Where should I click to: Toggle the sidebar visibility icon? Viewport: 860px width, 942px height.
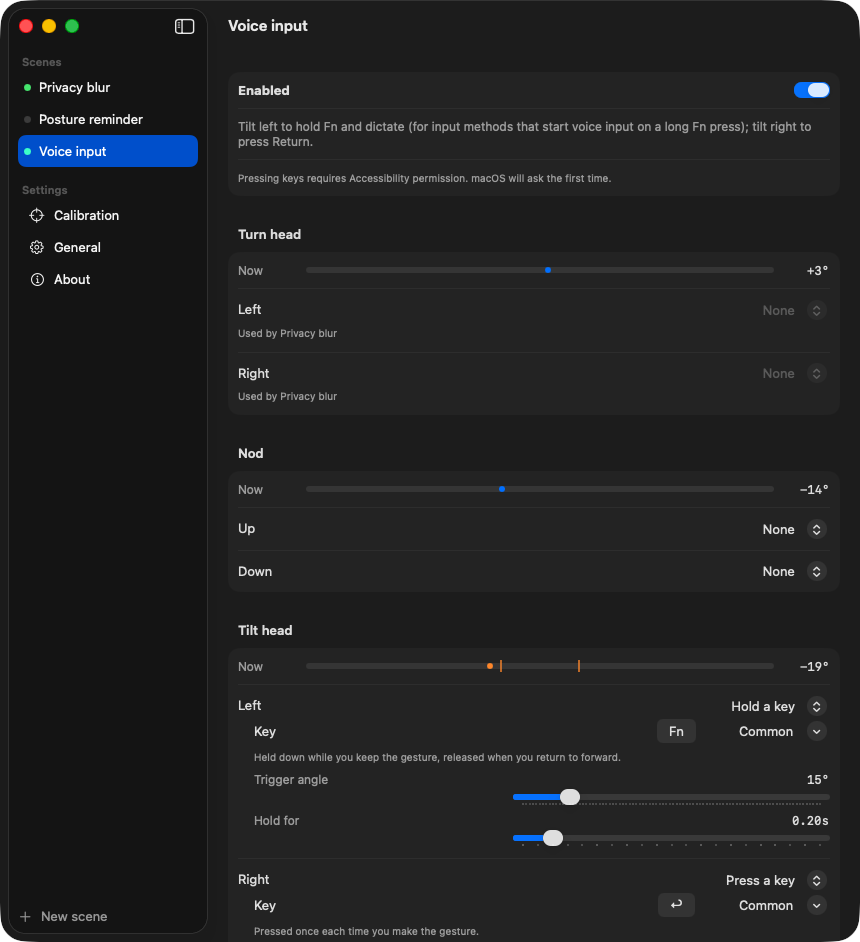point(184,26)
